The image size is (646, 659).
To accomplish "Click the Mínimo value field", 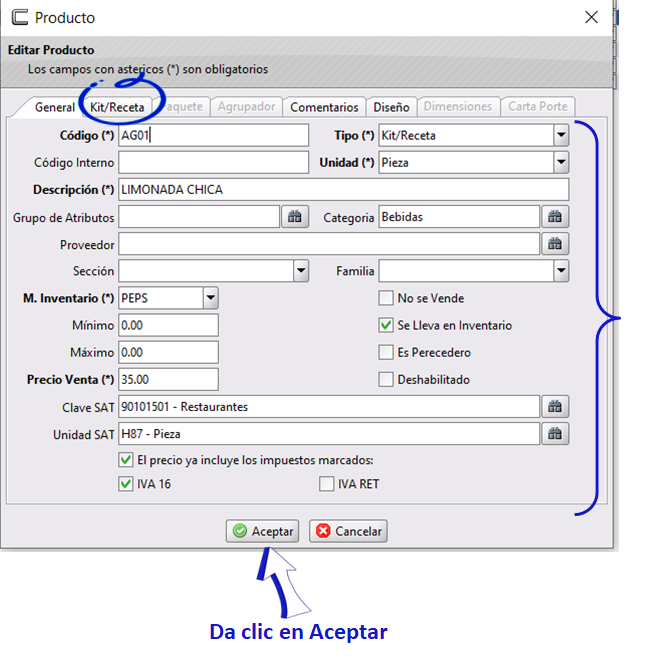I will click(x=169, y=325).
